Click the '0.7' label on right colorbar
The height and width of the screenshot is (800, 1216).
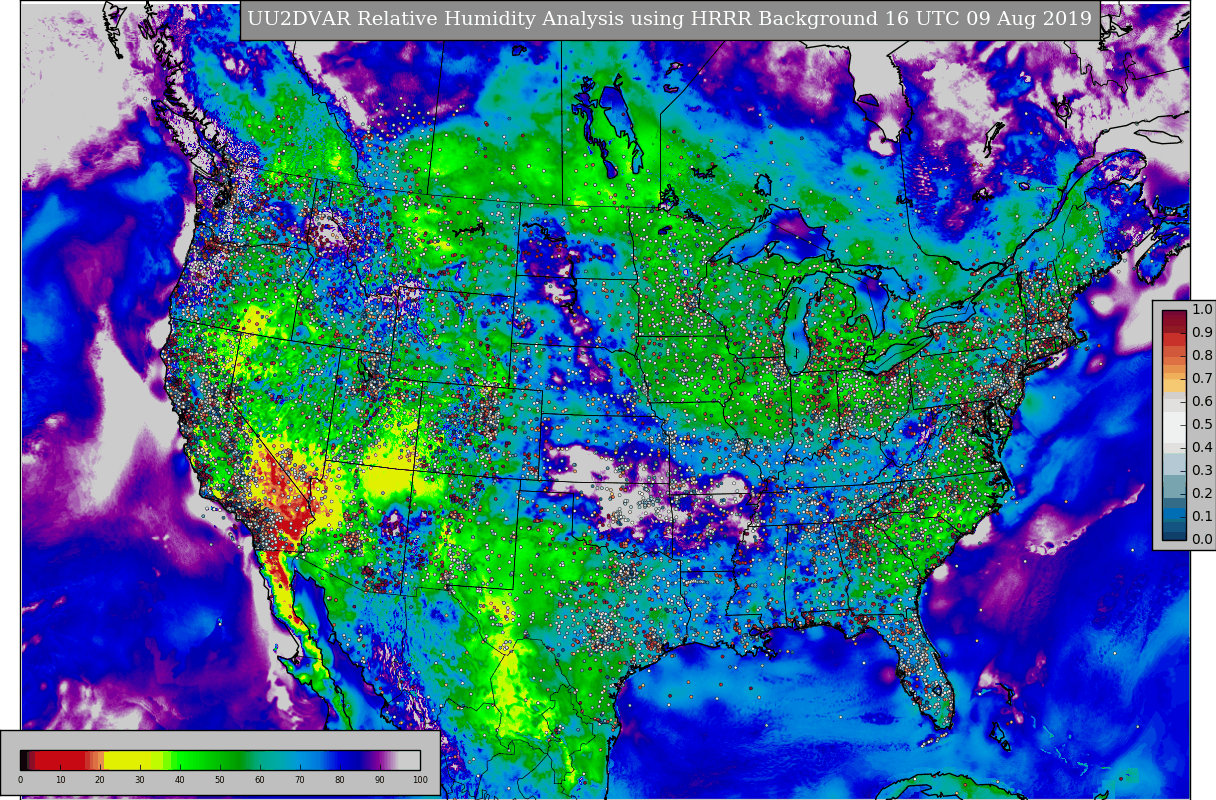[1202, 379]
